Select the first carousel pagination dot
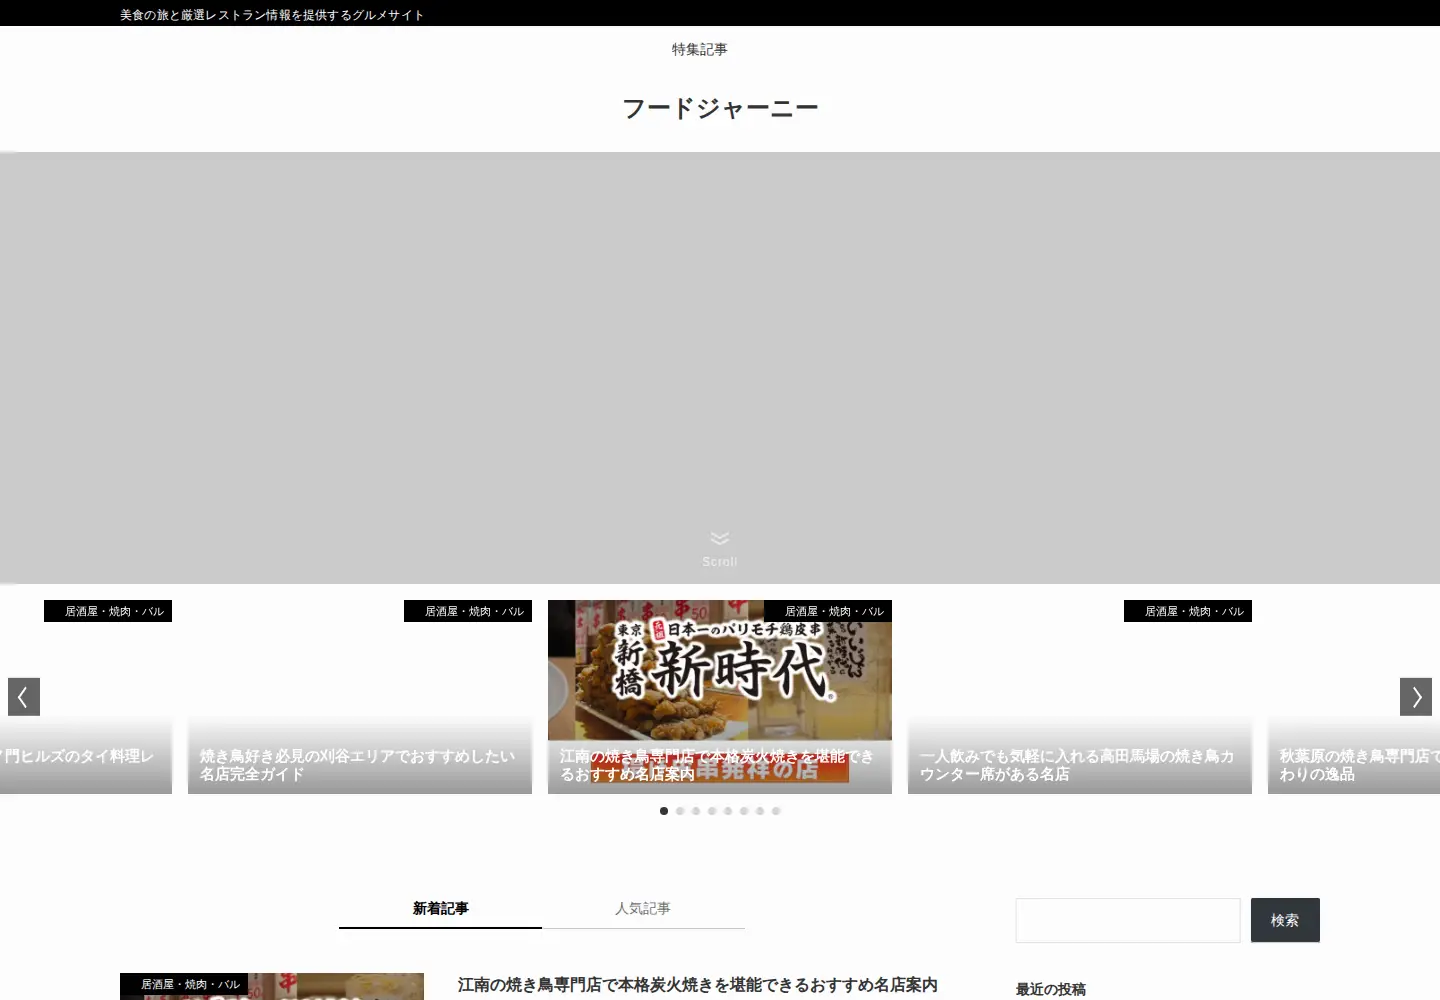 pos(664,811)
